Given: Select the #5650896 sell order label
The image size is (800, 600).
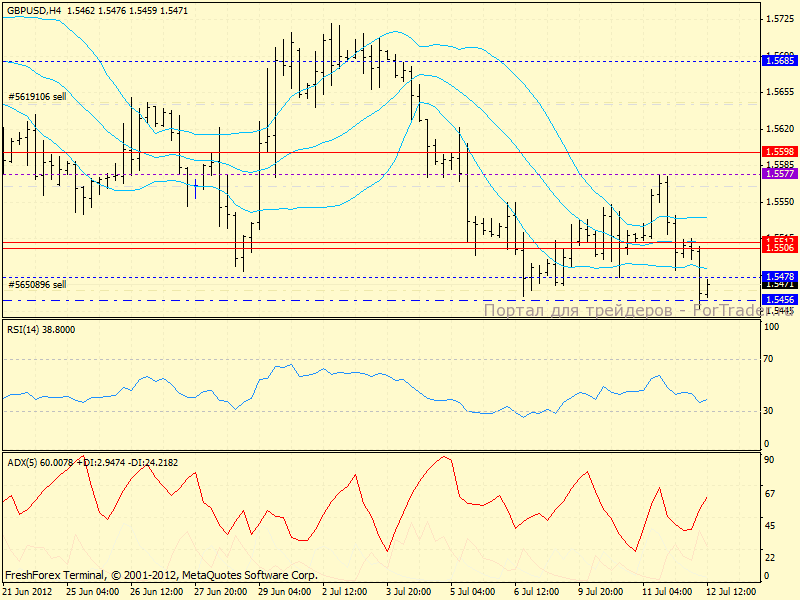Looking at the screenshot, I should coord(37,284).
